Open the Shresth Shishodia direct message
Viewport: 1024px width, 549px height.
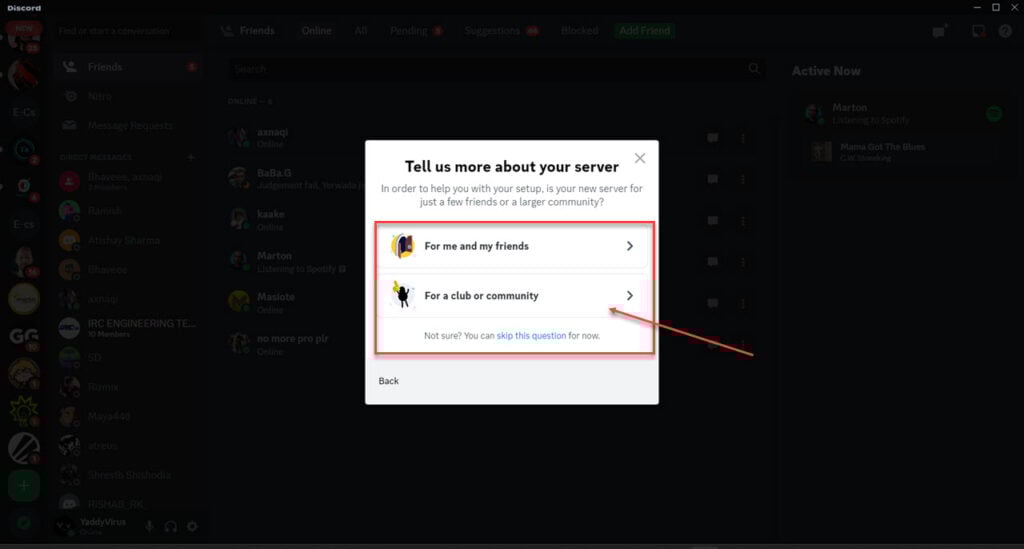[128, 475]
